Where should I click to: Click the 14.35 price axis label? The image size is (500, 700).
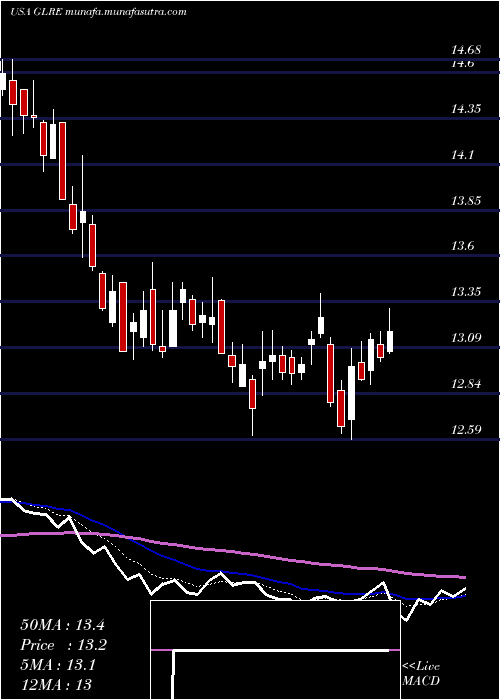[x=466, y=109]
